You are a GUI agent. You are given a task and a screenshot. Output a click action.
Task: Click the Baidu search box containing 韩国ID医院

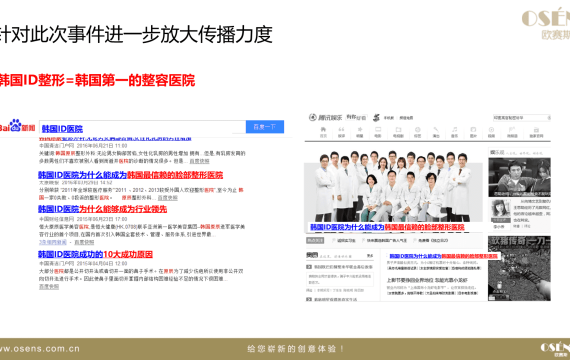tap(142, 128)
